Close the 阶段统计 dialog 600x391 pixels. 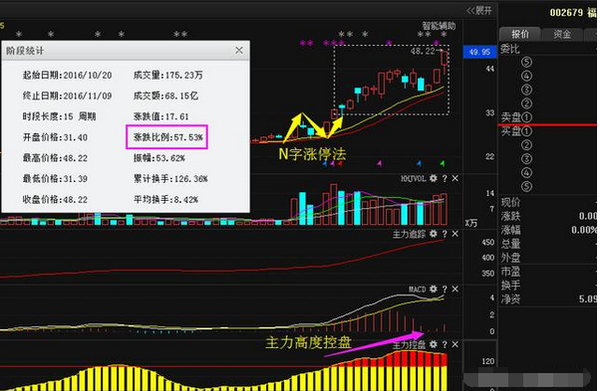(x=239, y=50)
